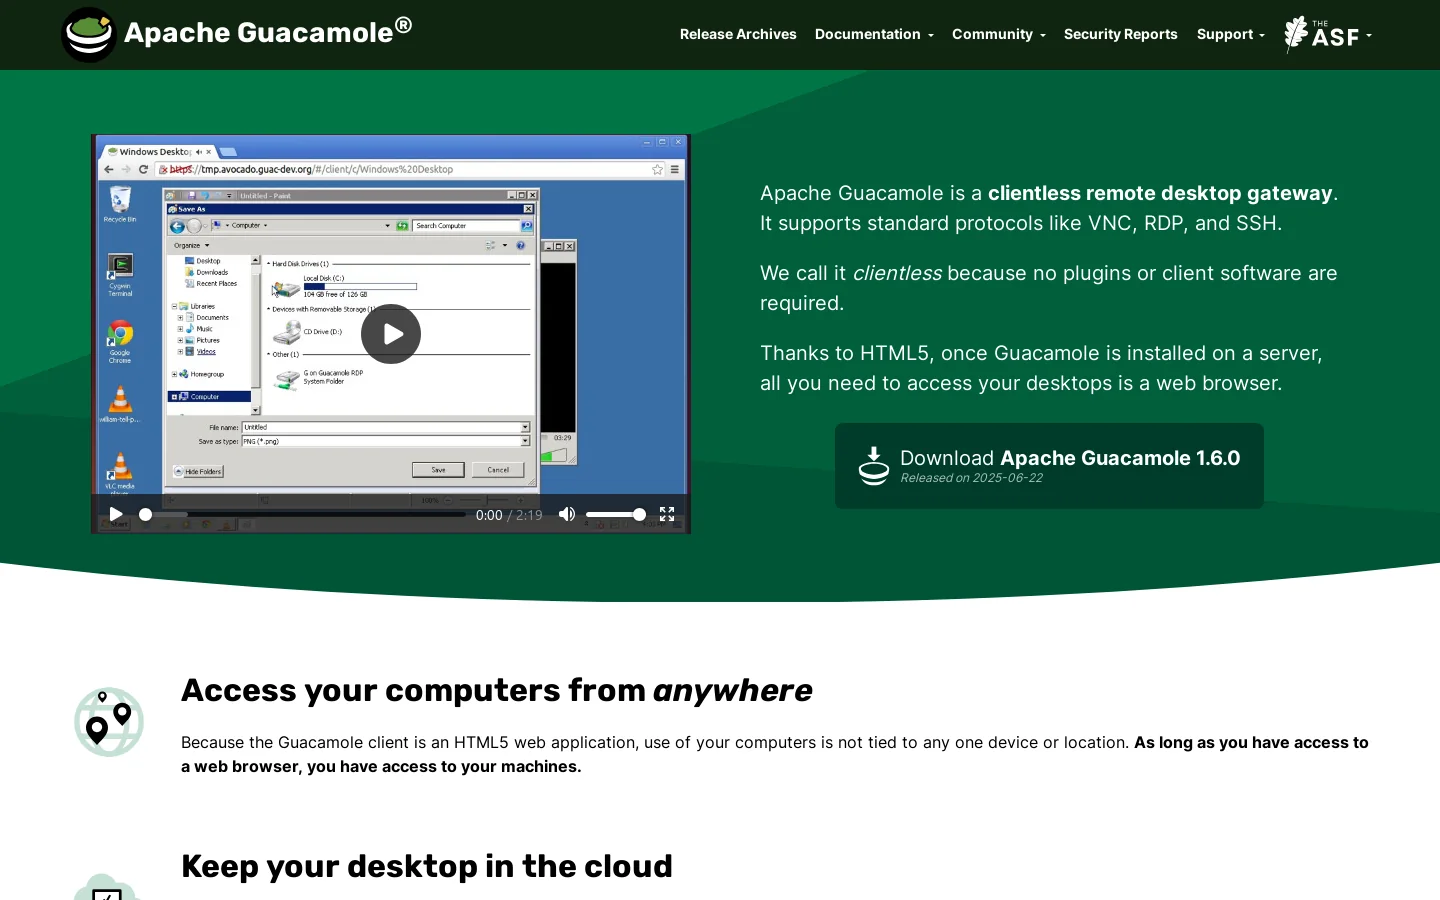Download Apache Guacamole 1.6.0
The width and height of the screenshot is (1440, 900).
click(1049, 466)
